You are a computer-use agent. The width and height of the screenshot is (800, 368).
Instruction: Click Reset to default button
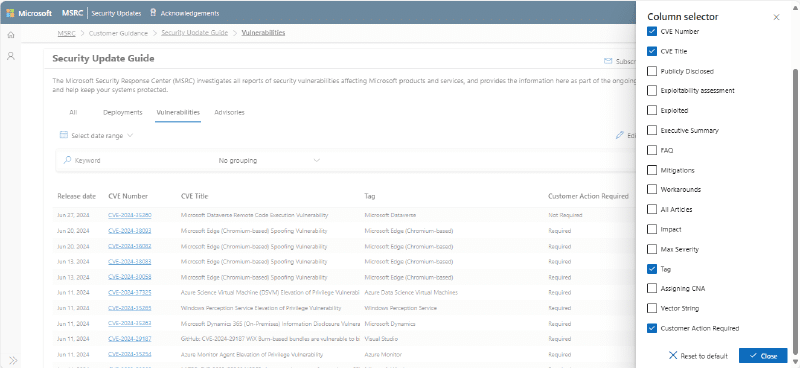pos(698,356)
